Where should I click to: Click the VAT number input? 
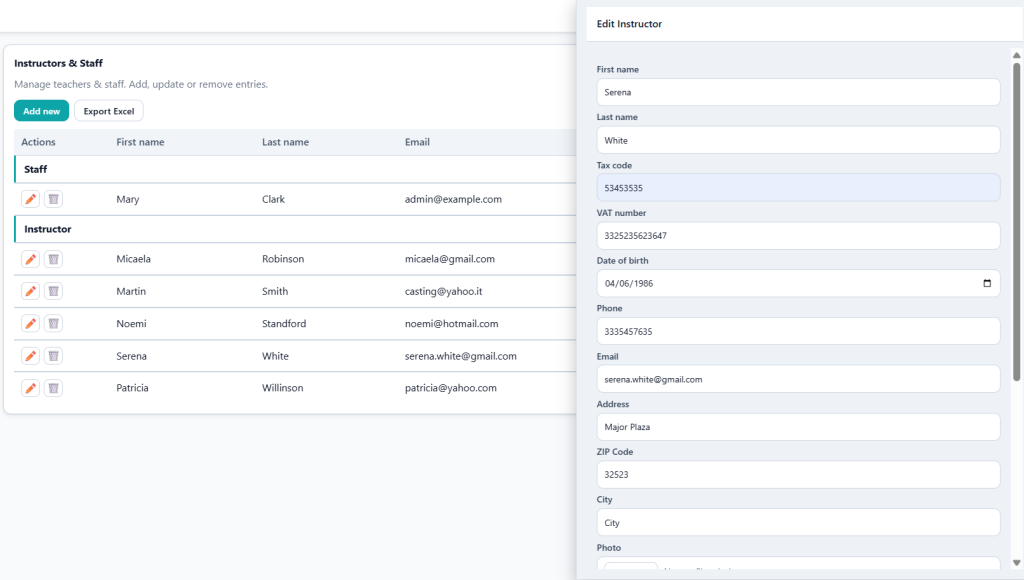tap(798, 235)
